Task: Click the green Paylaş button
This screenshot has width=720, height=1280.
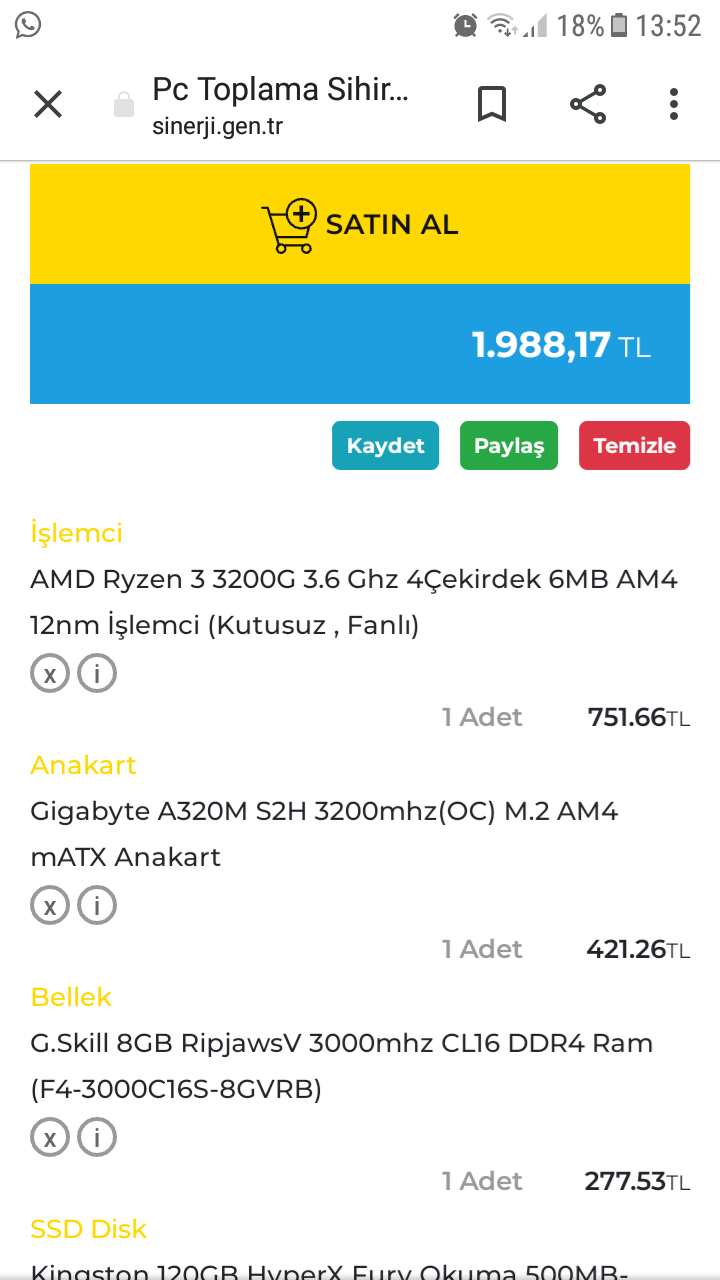Action: click(x=509, y=446)
